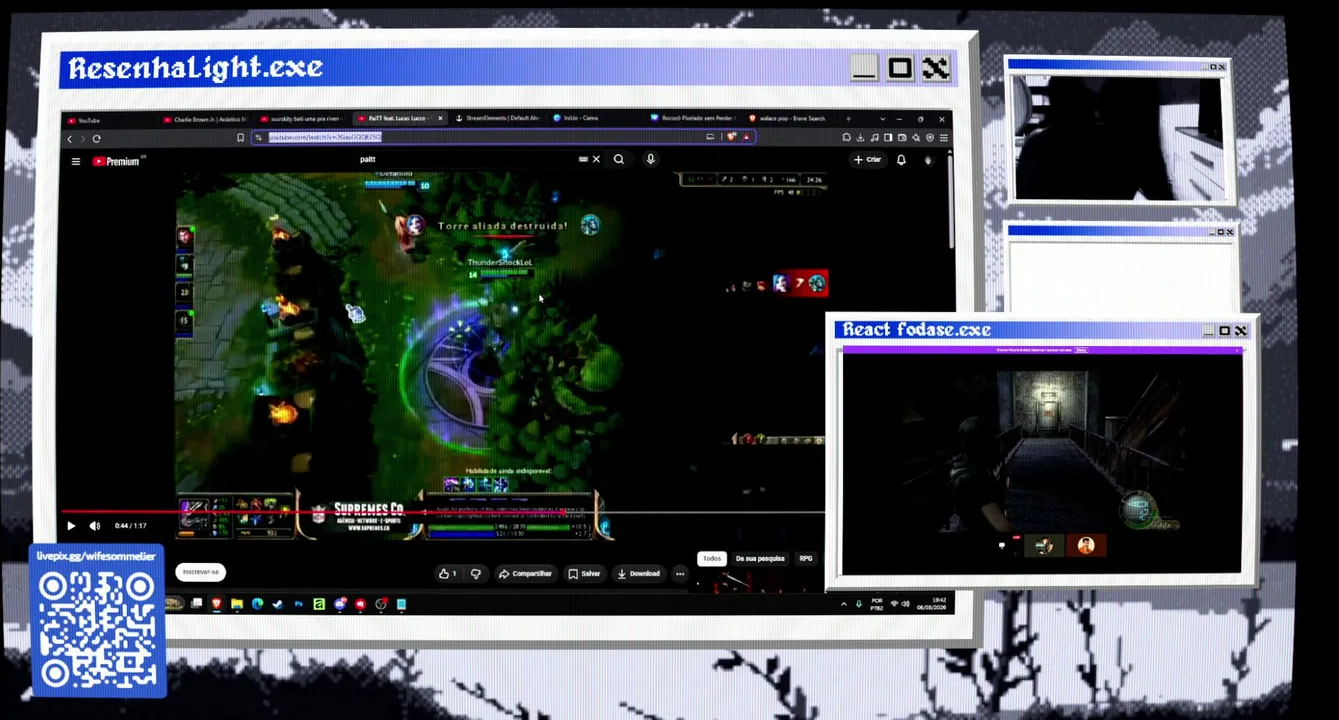Click the Criar create button
The height and width of the screenshot is (720, 1339).
(x=867, y=160)
